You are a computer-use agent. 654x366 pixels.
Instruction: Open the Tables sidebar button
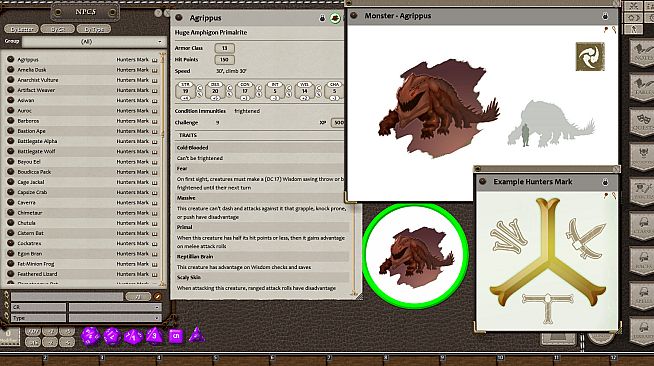[x=642, y=88]
